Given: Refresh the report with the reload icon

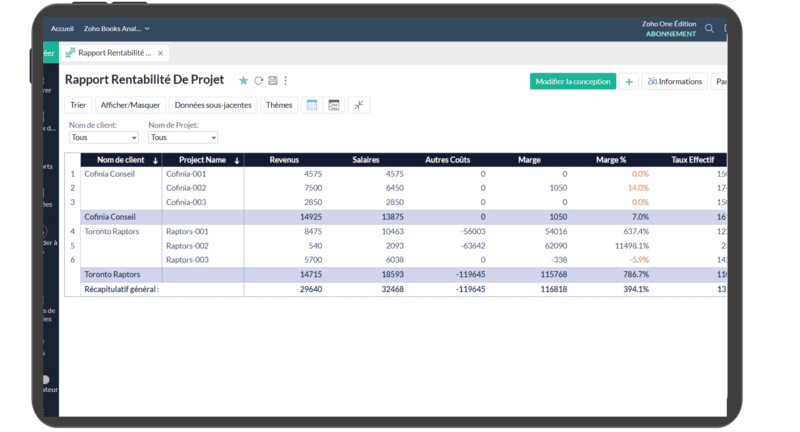Looking at the screenshot, I should click(258, 81).
